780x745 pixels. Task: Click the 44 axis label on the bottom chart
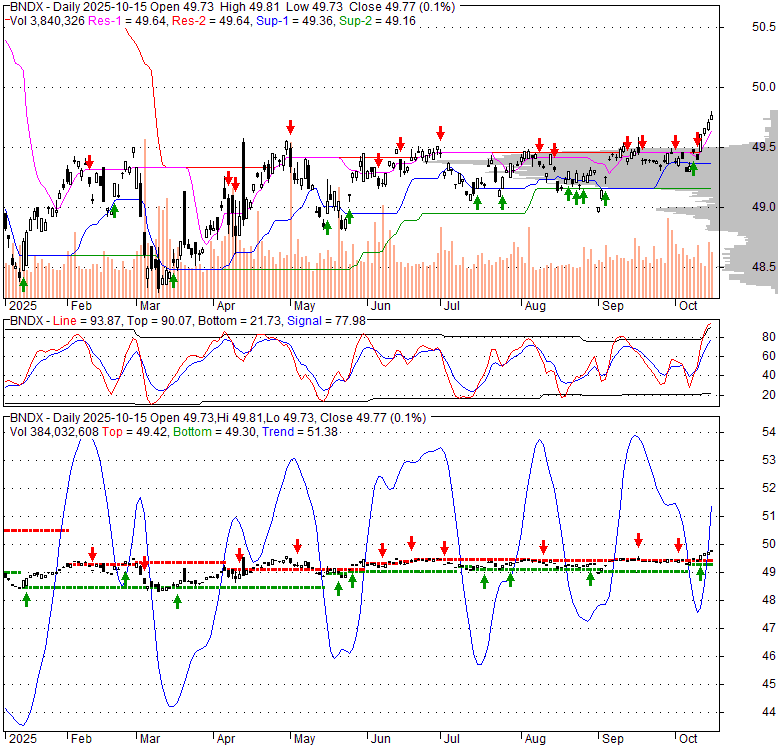click(769, 712)
